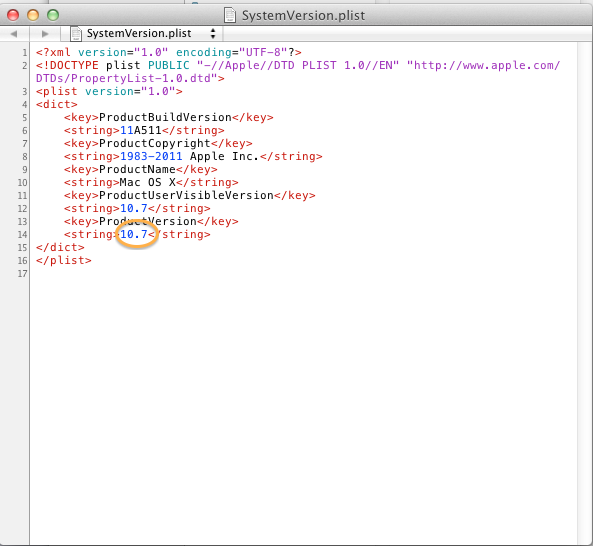
Task: Click the DOCTYPE plist PUBLIC text on line 2
Action: point(113,65)
